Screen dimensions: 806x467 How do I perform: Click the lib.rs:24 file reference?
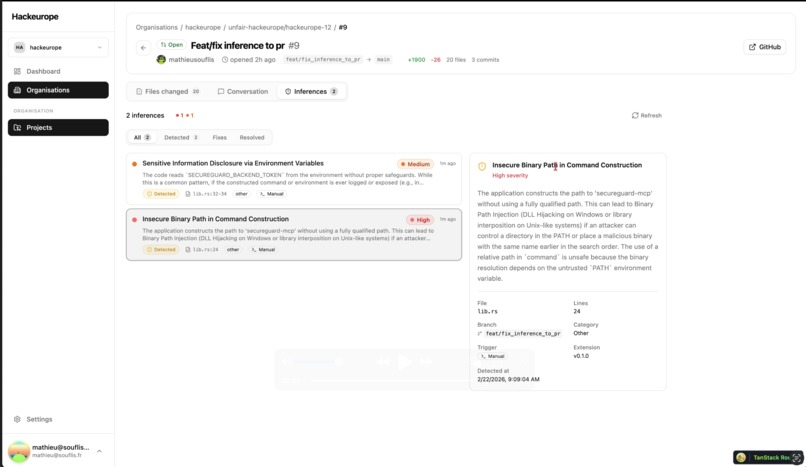click(x=202, y=250)
